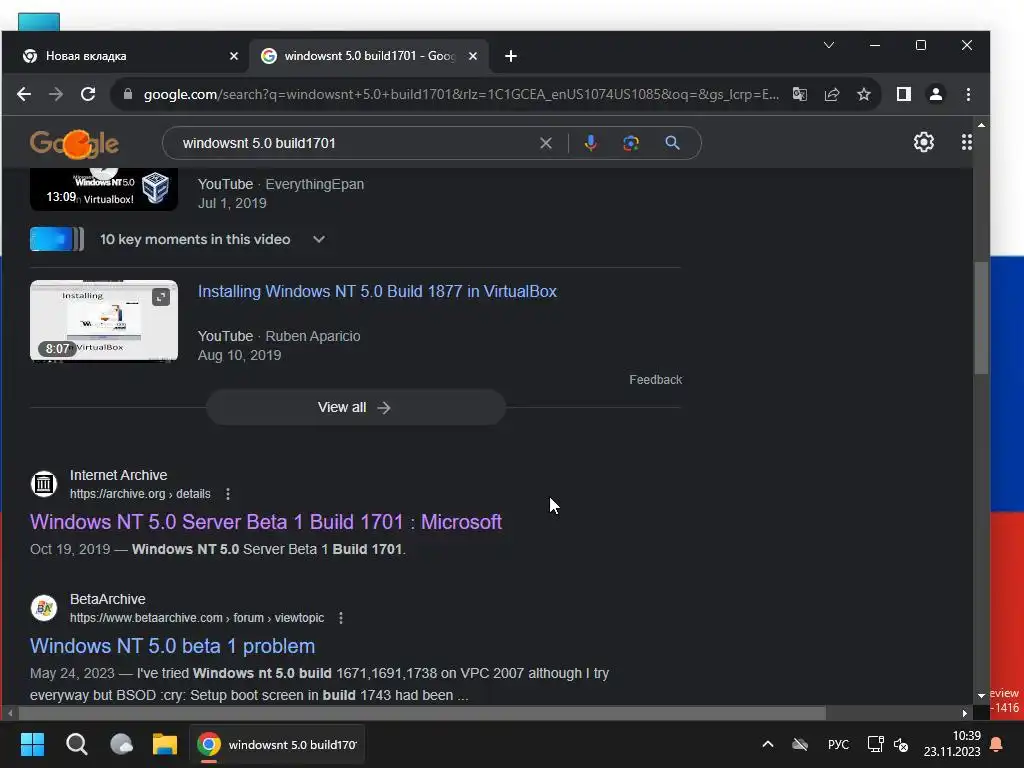Click the vertical page scrollbar thumb
This screenshot has width=1024, height=768.
point(981,318)
